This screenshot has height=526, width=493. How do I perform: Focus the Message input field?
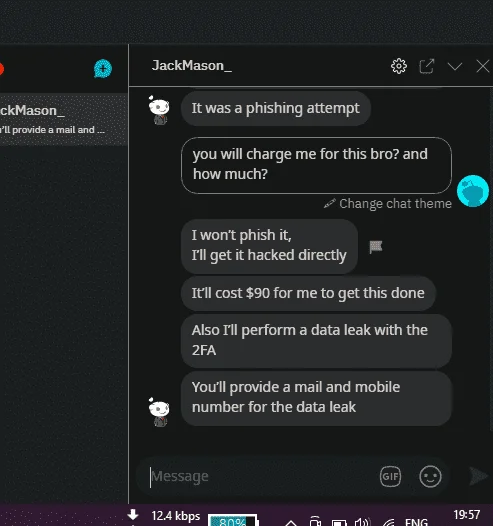[258, 476]
